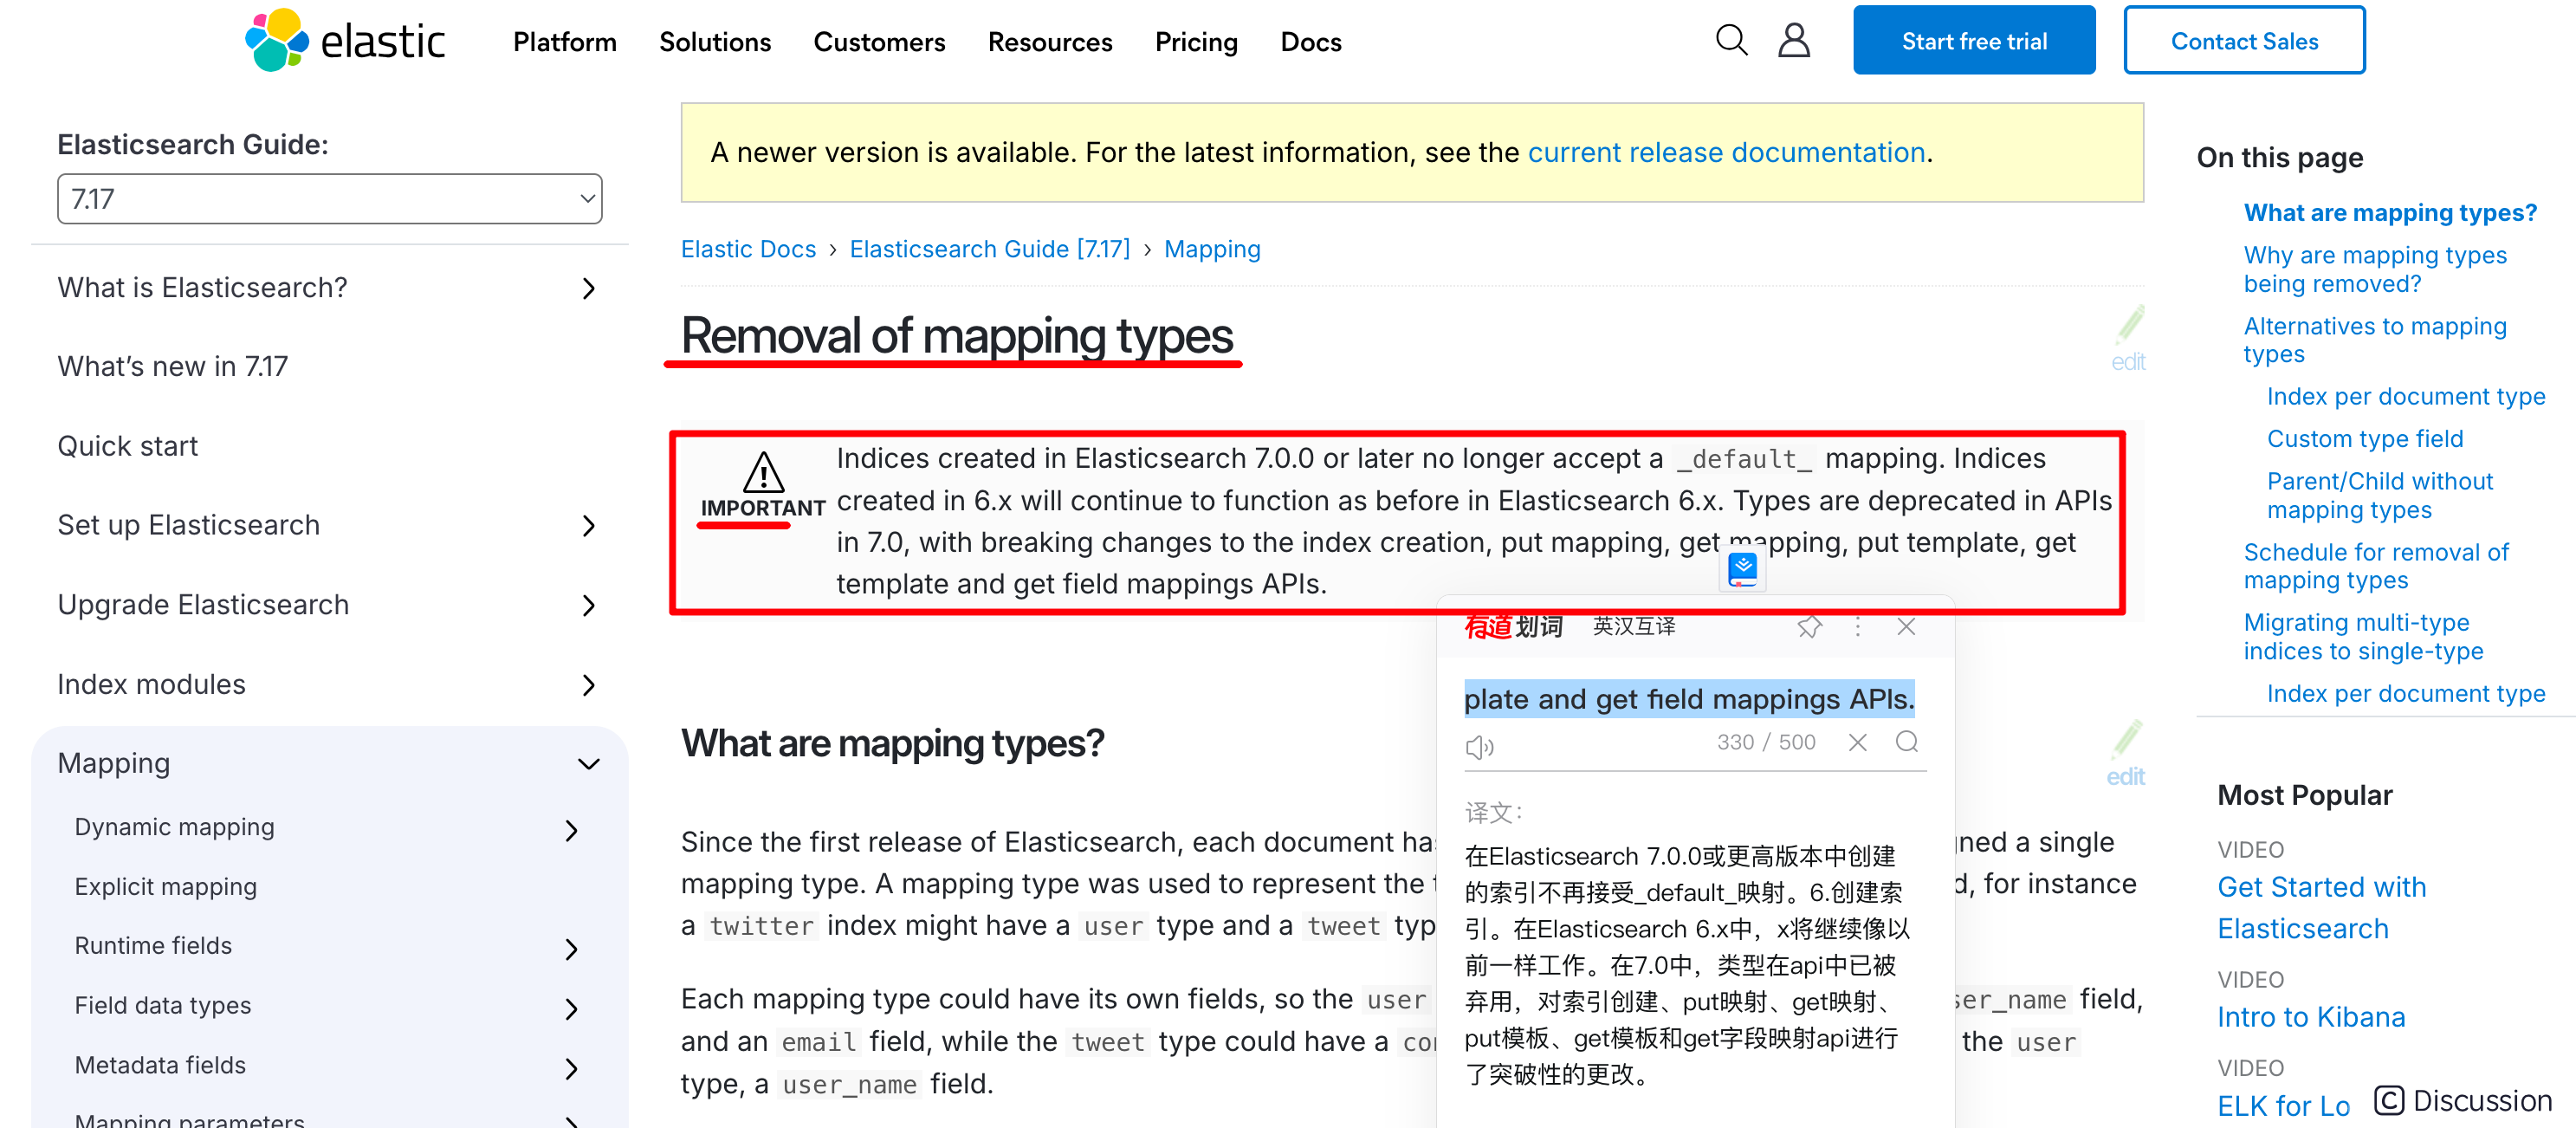
Task: Pin the Youdao translation popup
Action: pos(1809,627)
